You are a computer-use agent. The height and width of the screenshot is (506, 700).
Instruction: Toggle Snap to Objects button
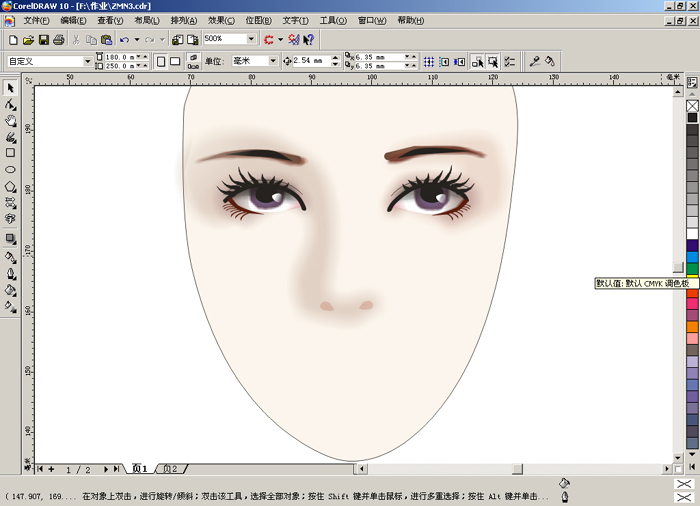tap(459, 62)
